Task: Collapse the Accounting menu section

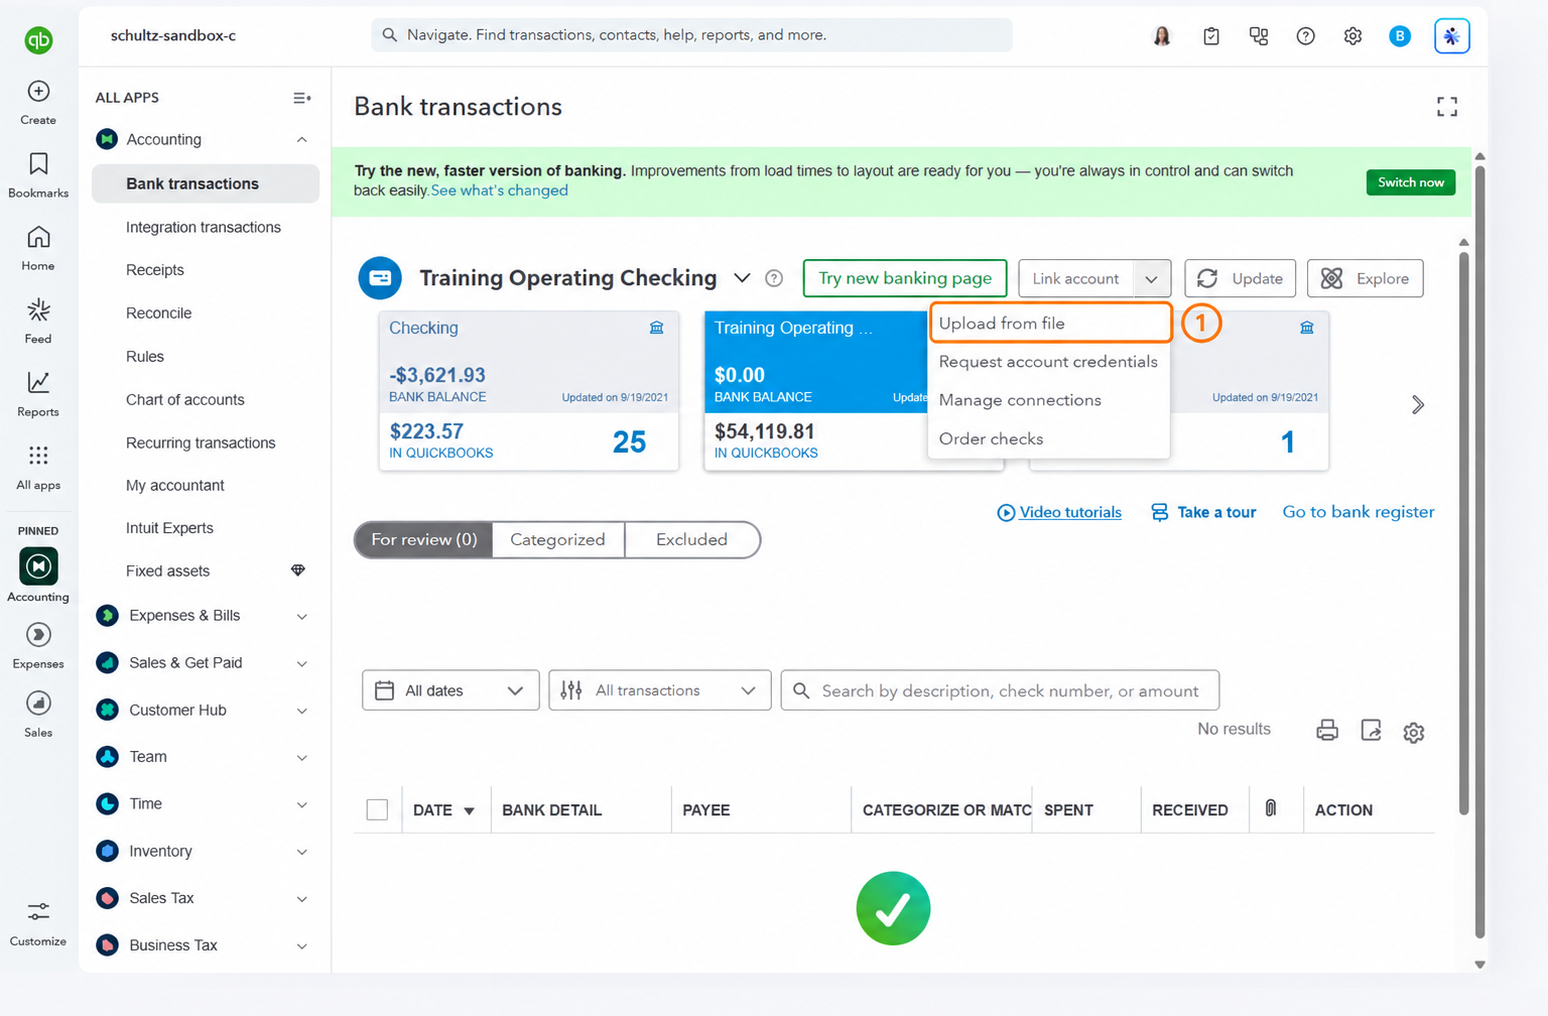Action: pos(301,140)
